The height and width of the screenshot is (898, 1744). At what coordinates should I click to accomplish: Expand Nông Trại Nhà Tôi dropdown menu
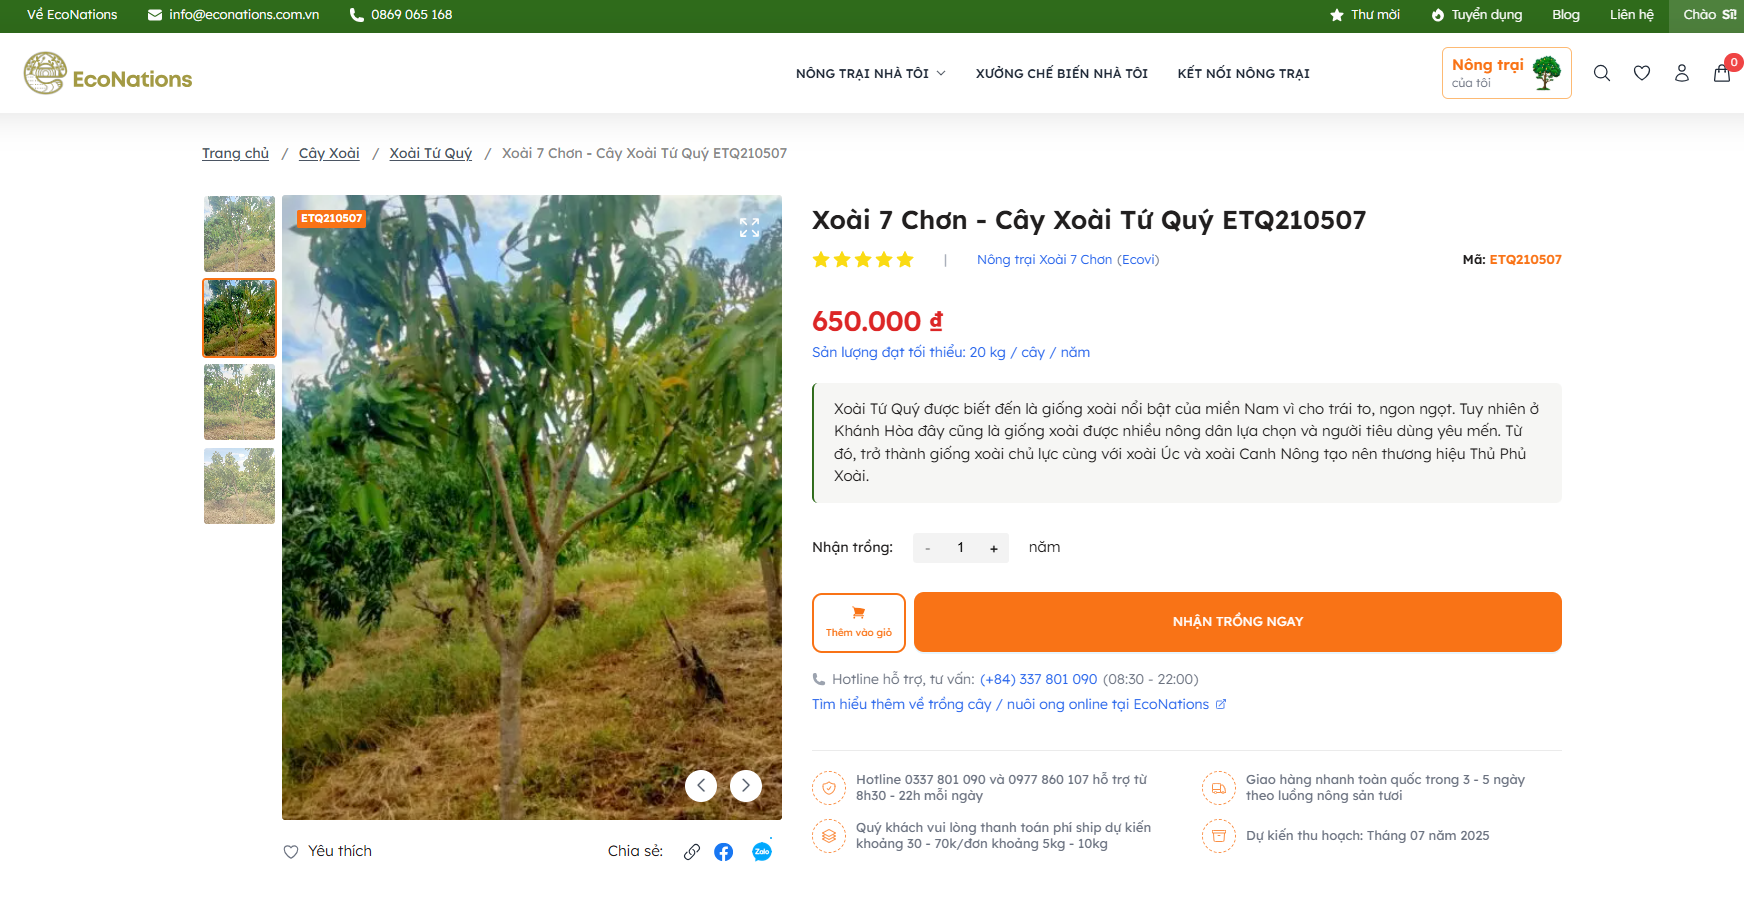(x=870, y=74)
